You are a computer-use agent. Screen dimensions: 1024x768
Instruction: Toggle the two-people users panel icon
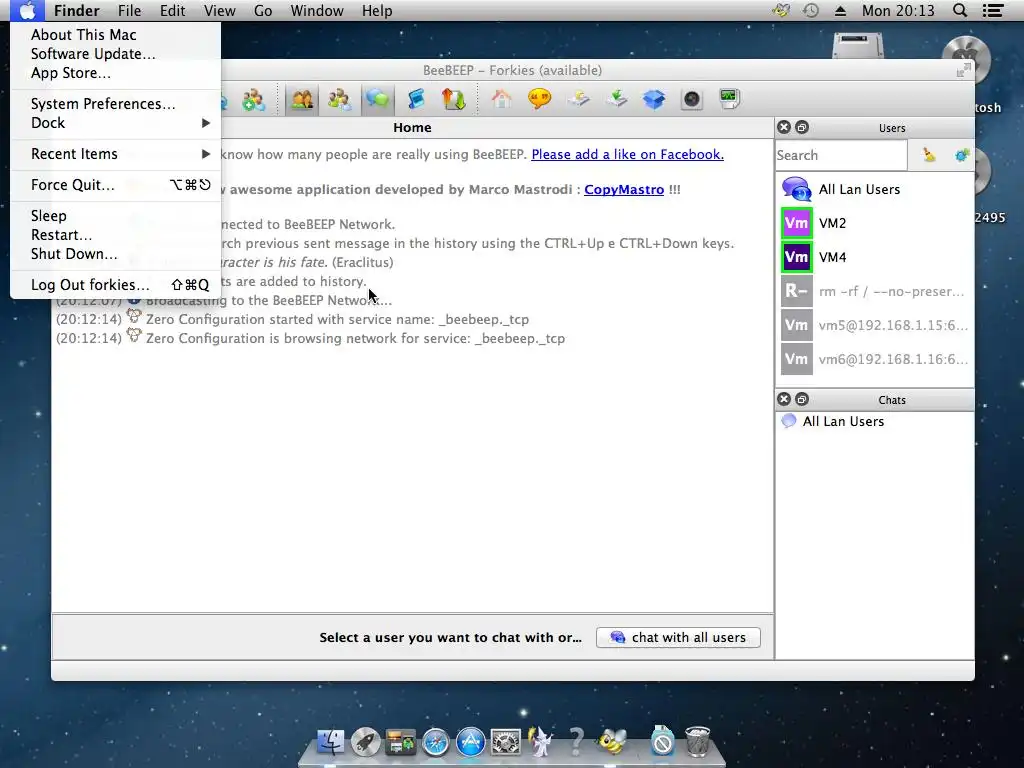302,100
